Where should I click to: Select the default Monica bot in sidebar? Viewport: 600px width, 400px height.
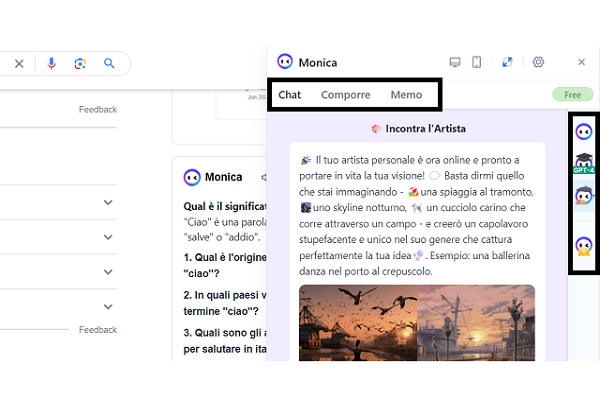584,130
